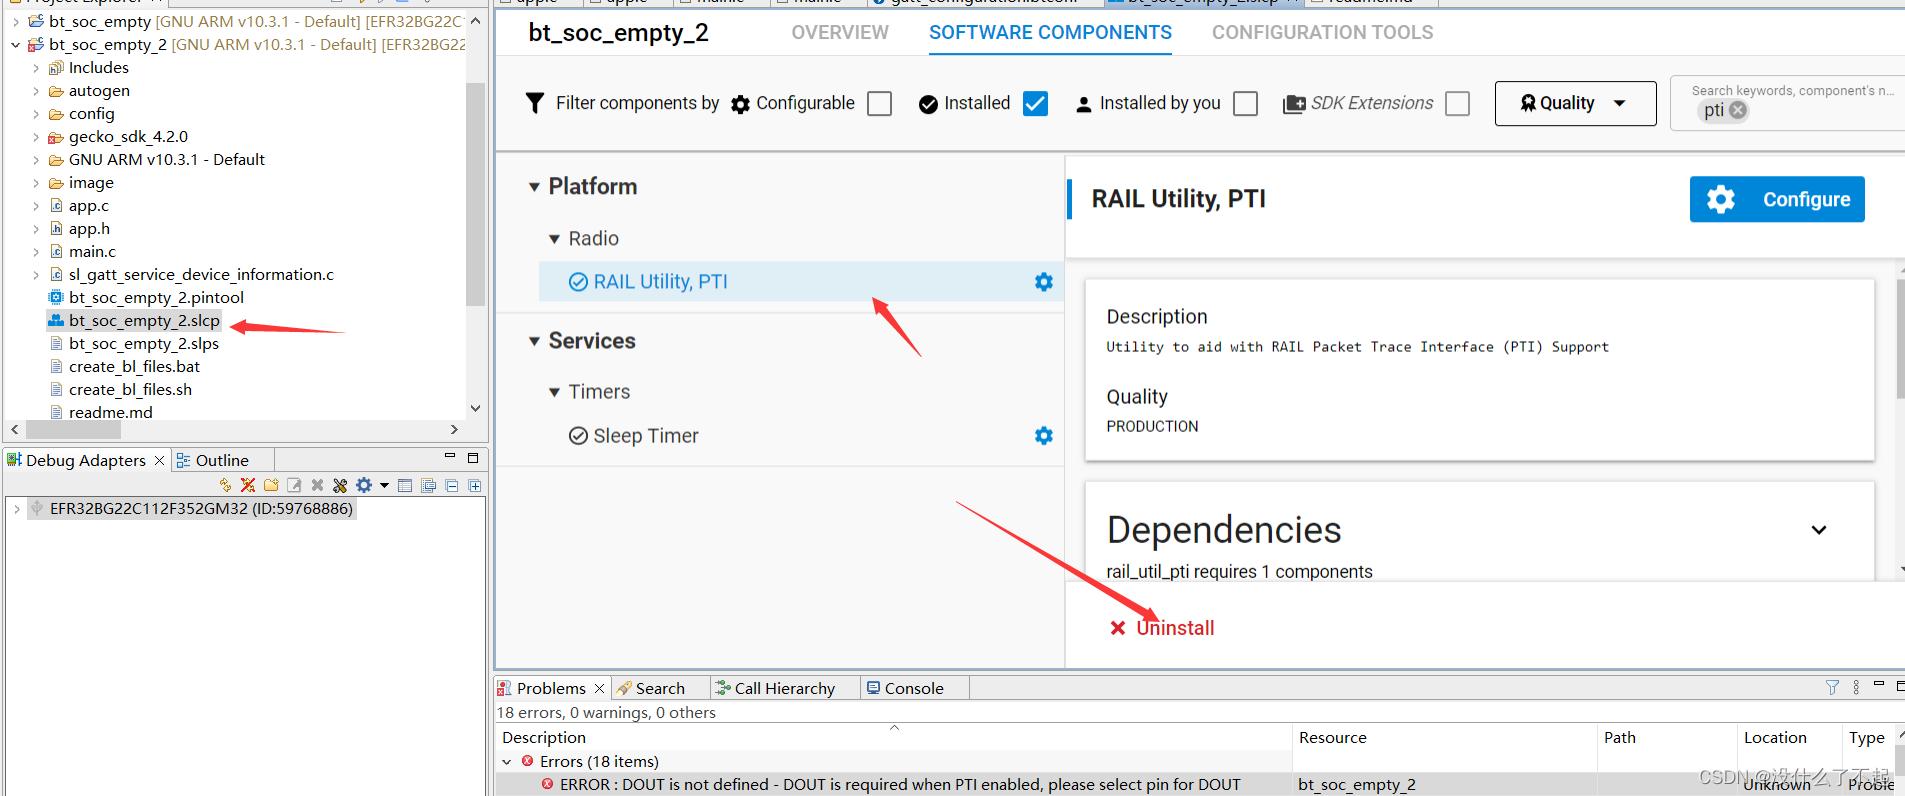Open the CONFIGURATION TOOLS tab

(x=1322, y=32)
